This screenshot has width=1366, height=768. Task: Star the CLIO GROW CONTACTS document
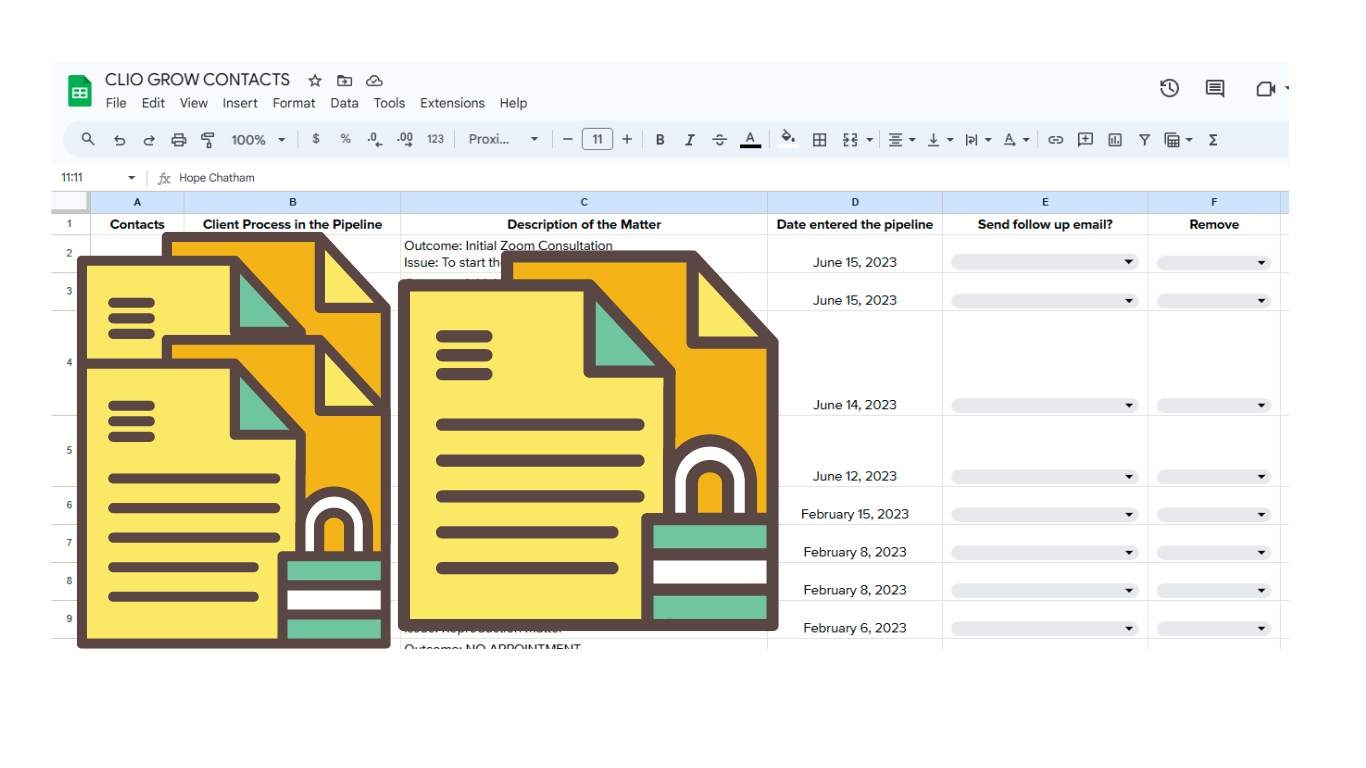pos(315,80)
